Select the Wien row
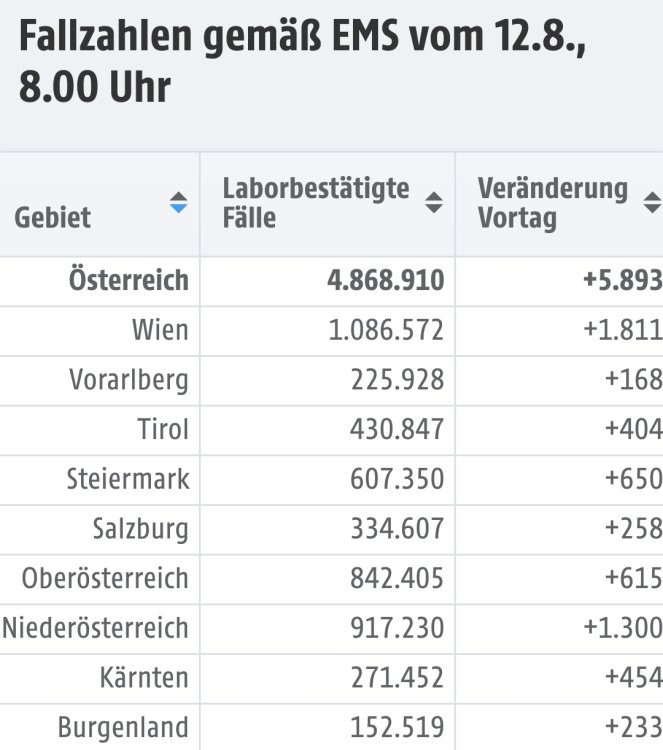This screenshot has height=750, width=663. click(x=332, y=331)
